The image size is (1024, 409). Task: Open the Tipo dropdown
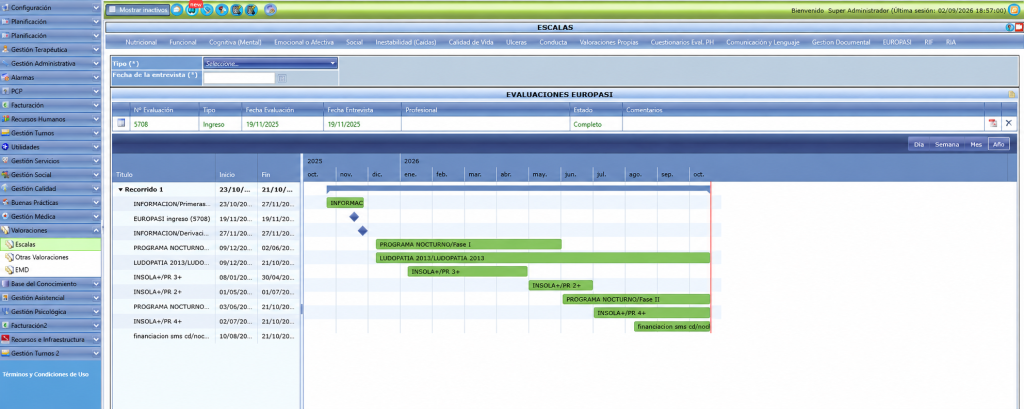[x=270, y=63]
